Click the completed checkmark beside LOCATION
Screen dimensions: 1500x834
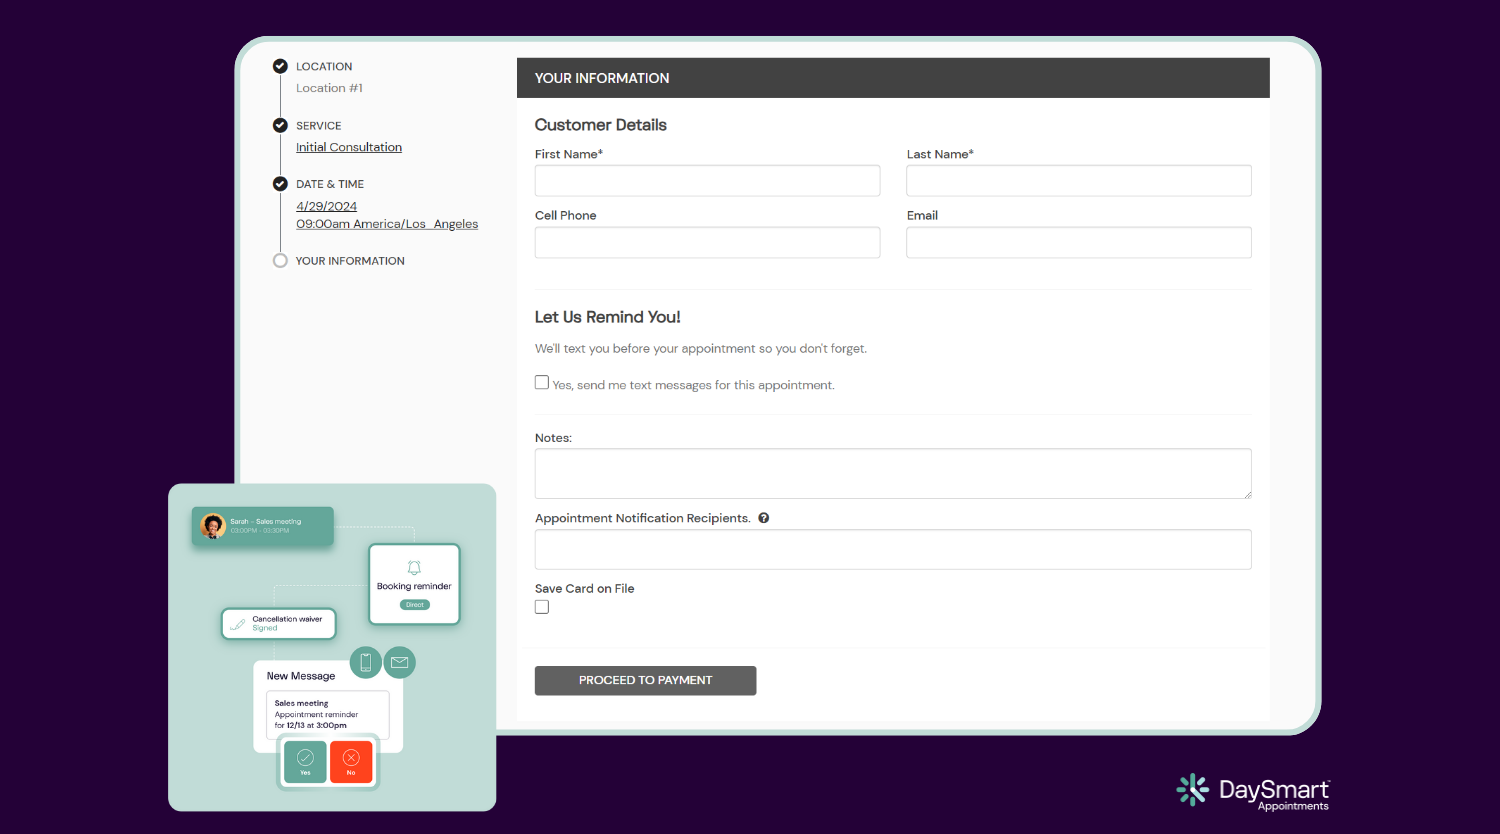coord(280,66)
